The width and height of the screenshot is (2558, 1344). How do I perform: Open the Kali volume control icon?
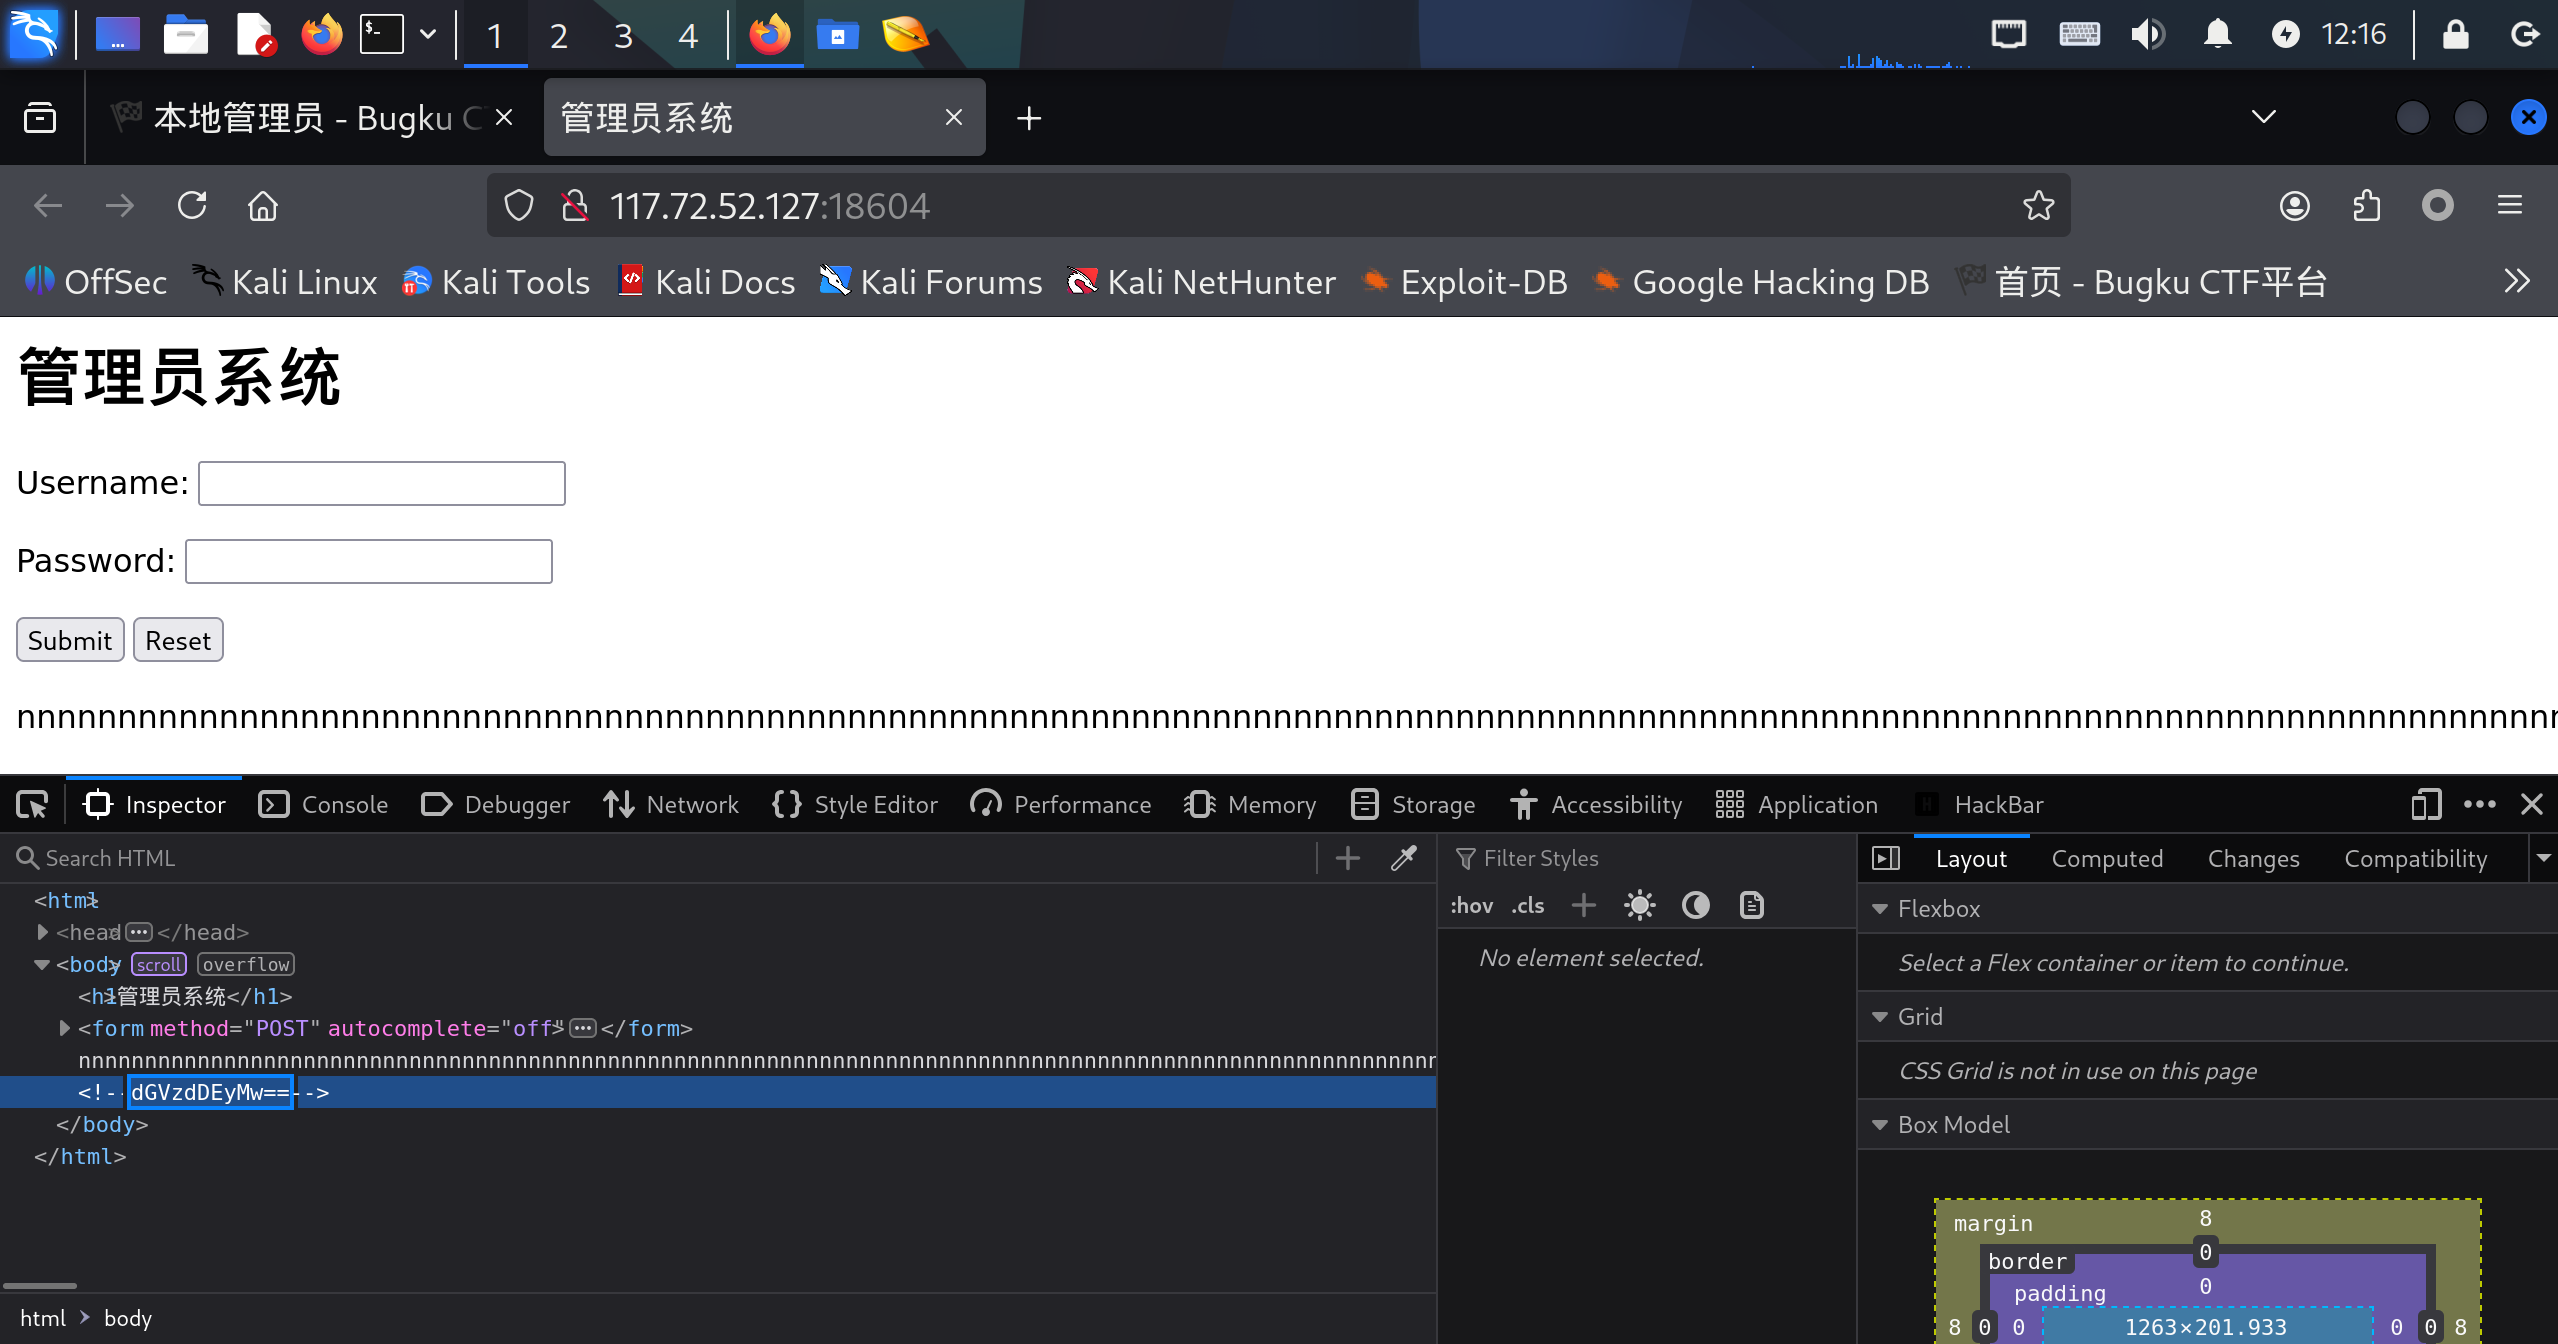click(2146, 35)
